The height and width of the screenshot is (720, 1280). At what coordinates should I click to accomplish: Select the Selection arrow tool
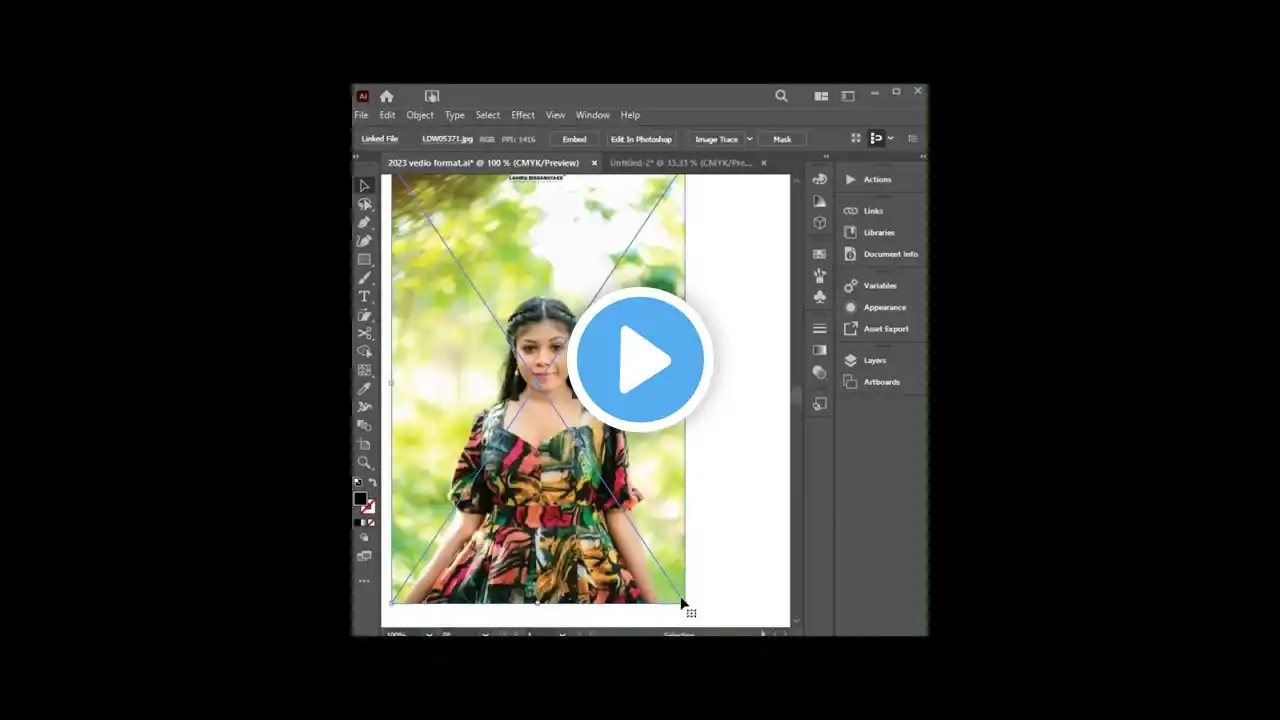[x=364, y=186]
